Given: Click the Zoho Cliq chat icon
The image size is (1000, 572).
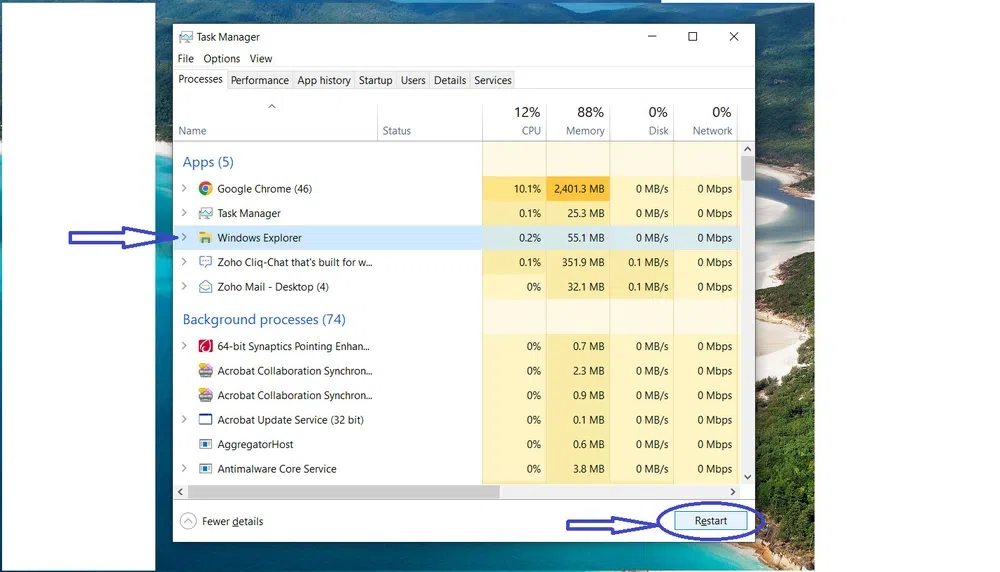Looking at the screenshot, I should coord(205,262).
